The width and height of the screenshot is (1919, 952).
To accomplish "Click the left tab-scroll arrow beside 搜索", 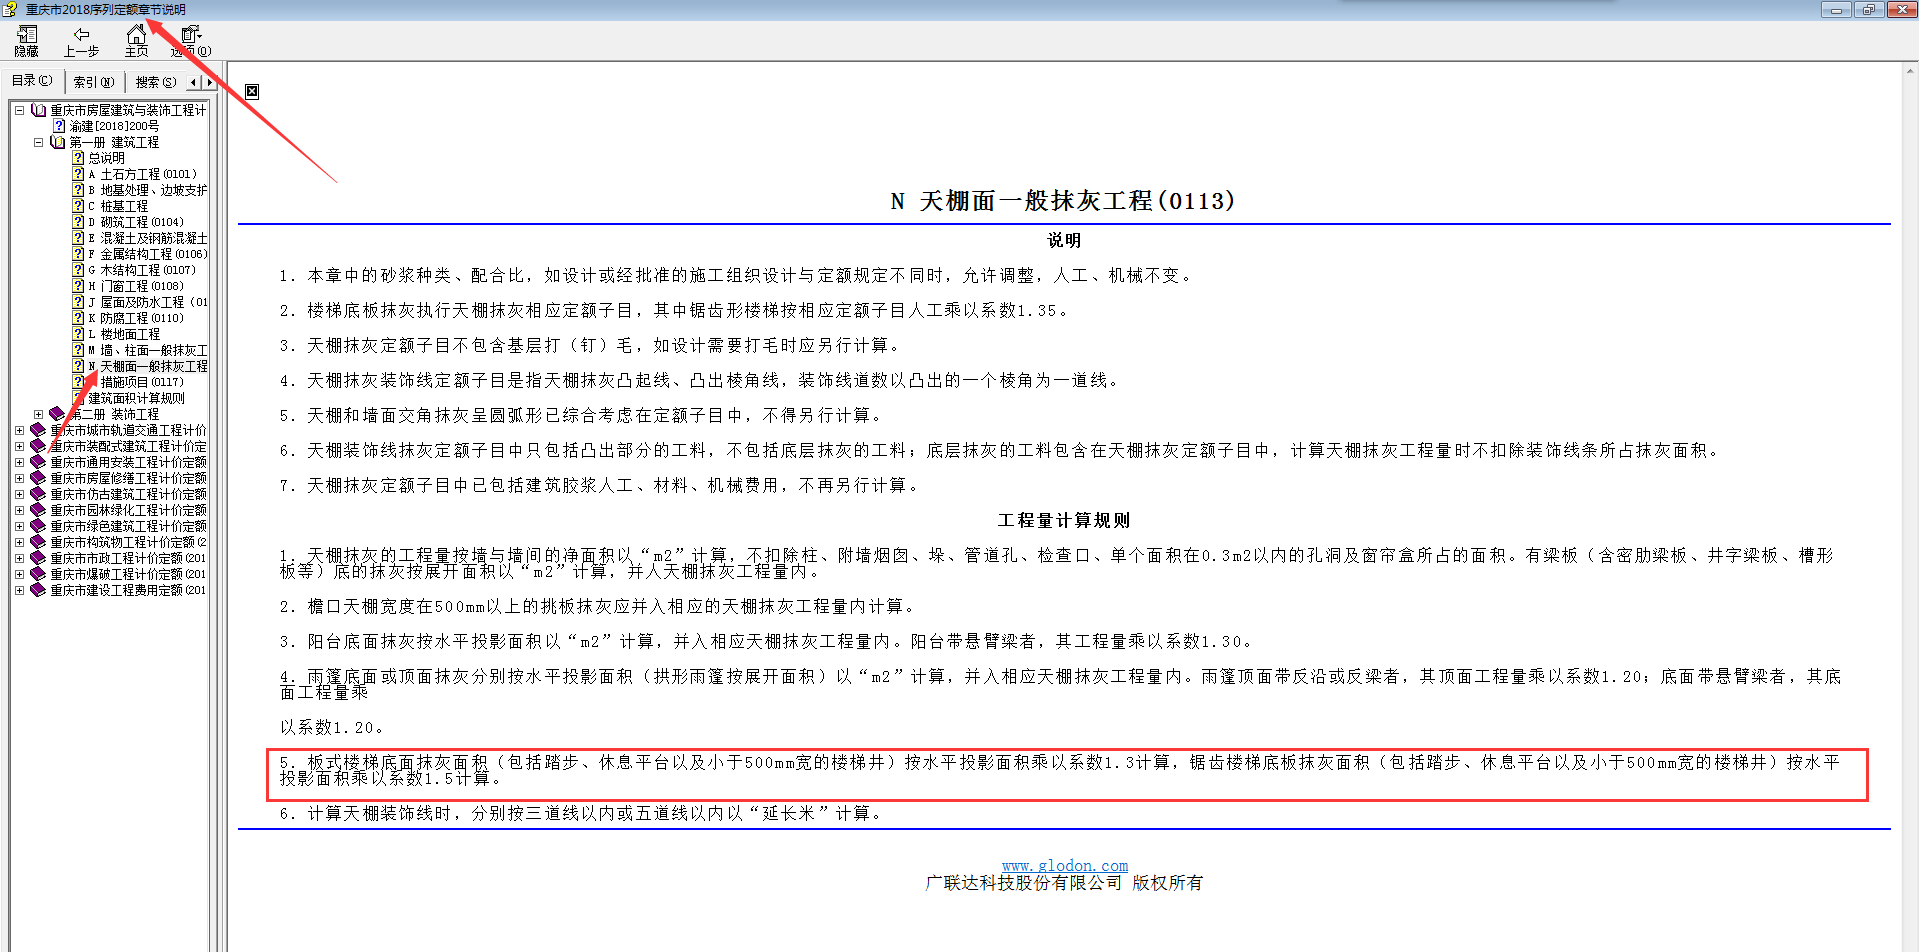I will pyautogui.click(x=195, y=82).
